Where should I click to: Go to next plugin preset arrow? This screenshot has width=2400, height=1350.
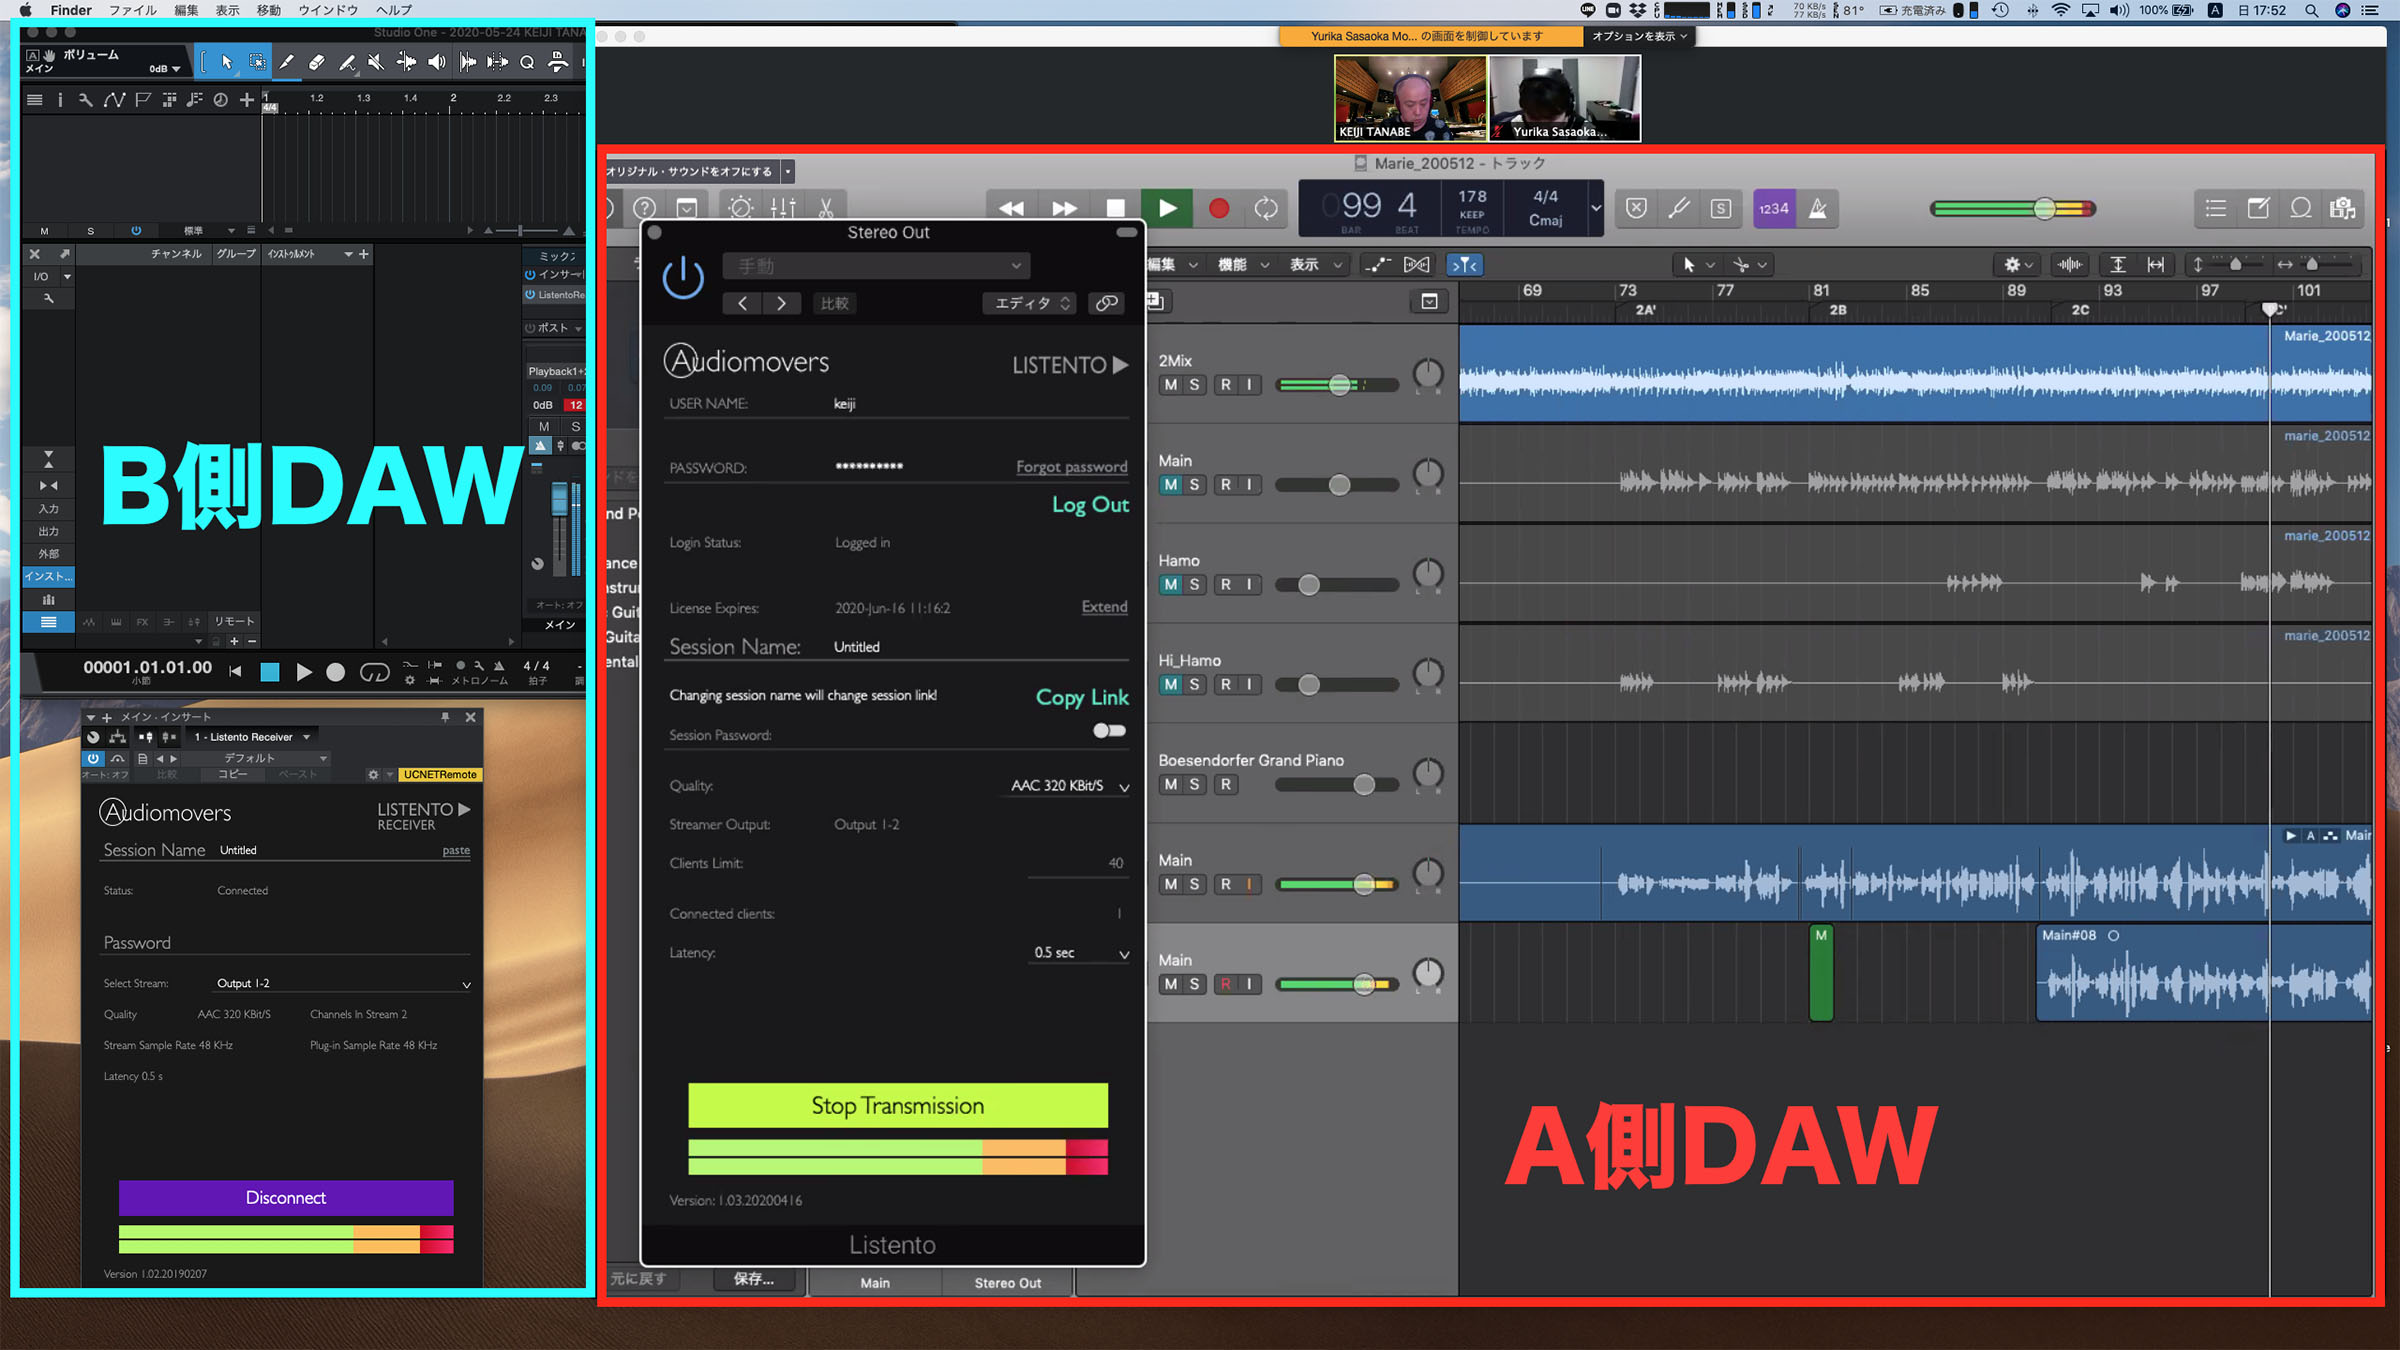point(781,303)
